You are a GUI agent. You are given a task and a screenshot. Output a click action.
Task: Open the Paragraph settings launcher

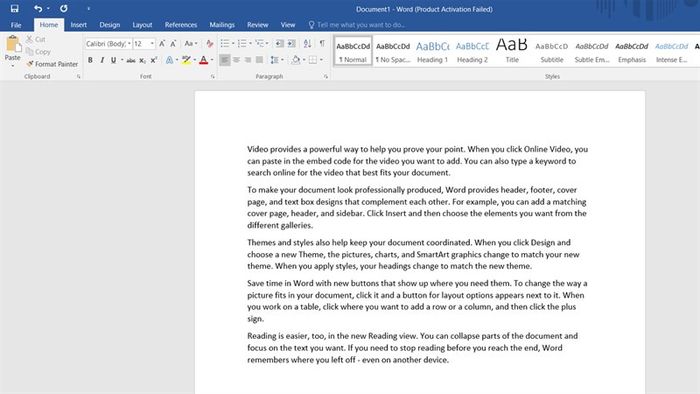(326, 77)
